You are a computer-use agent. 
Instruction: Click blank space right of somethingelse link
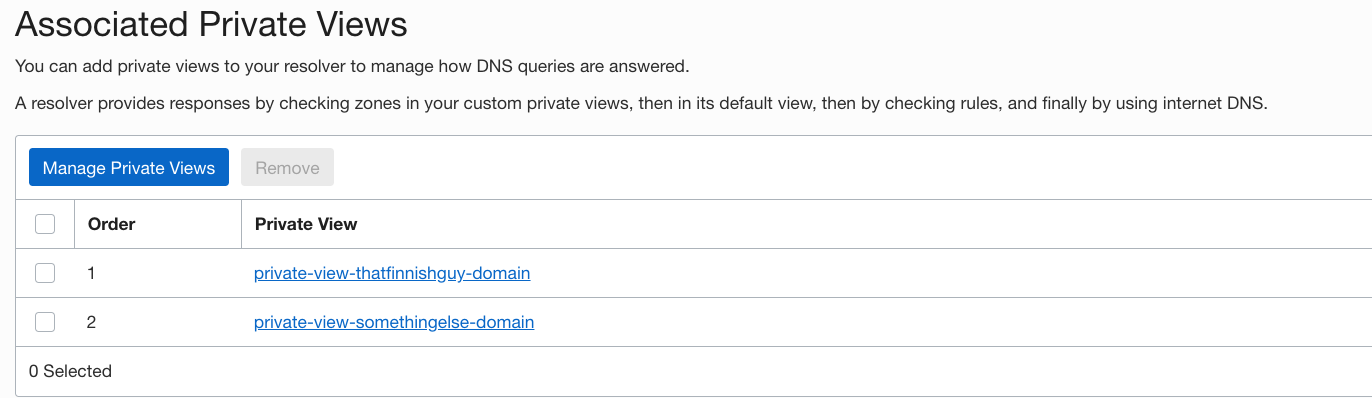click(x=950, y=322)
